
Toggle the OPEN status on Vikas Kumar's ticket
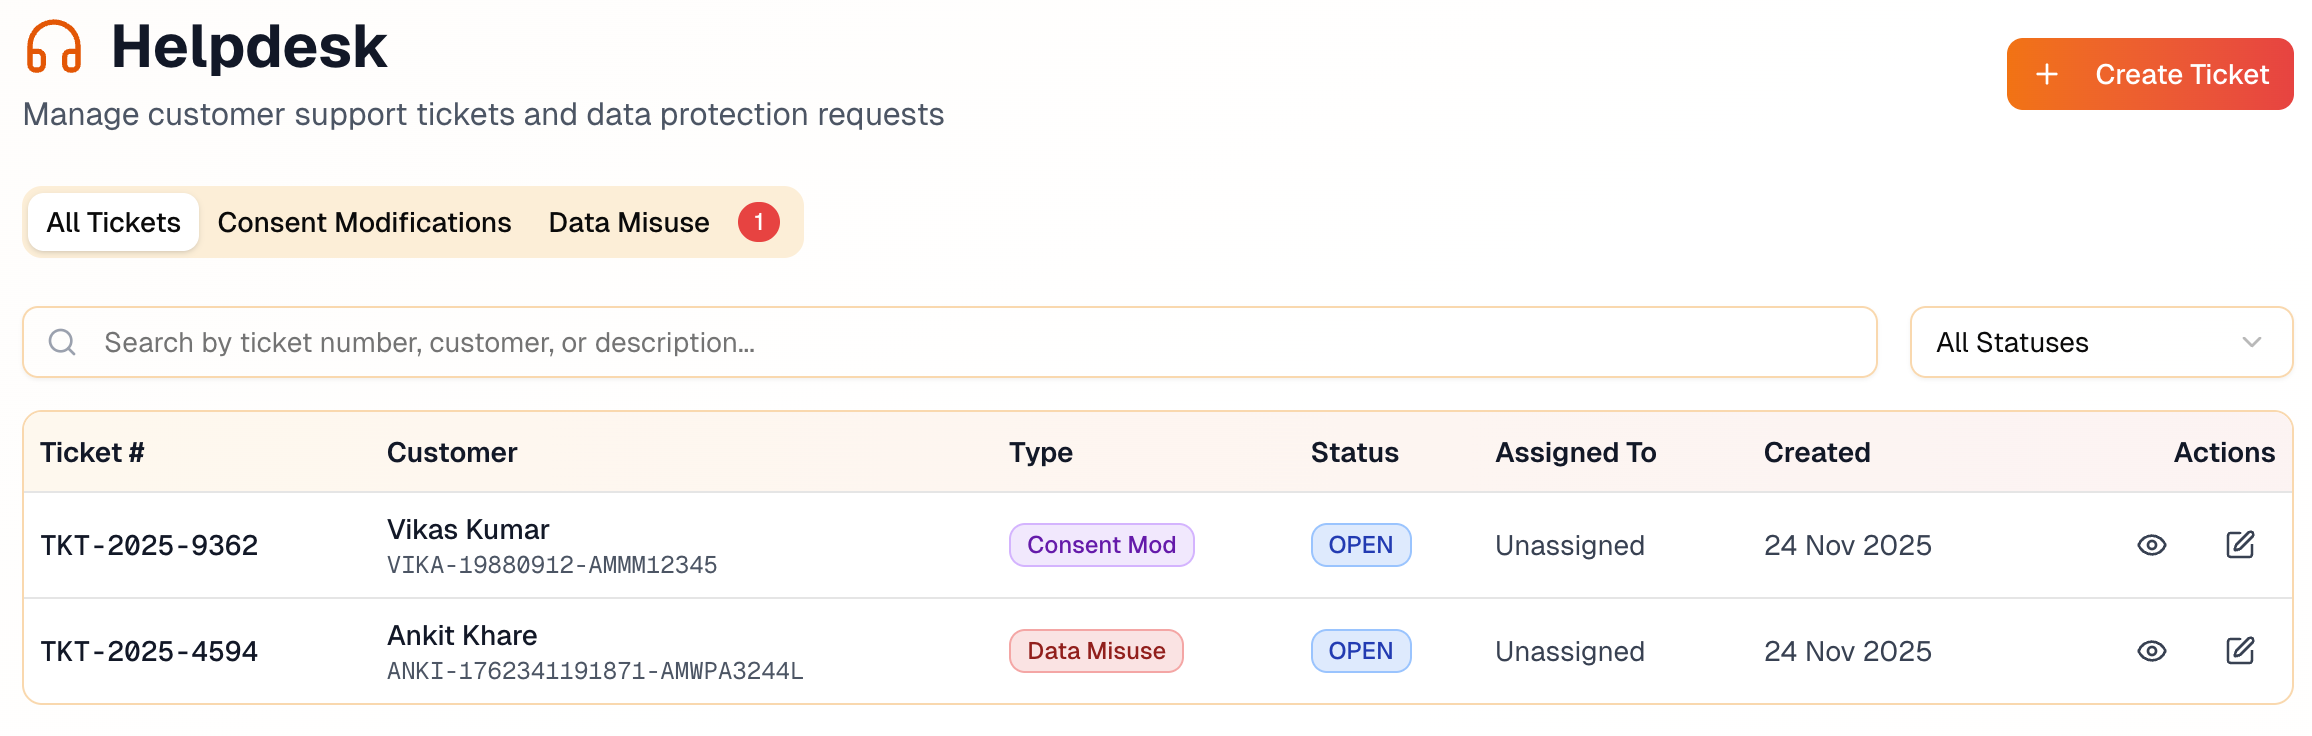[1360, 545]
